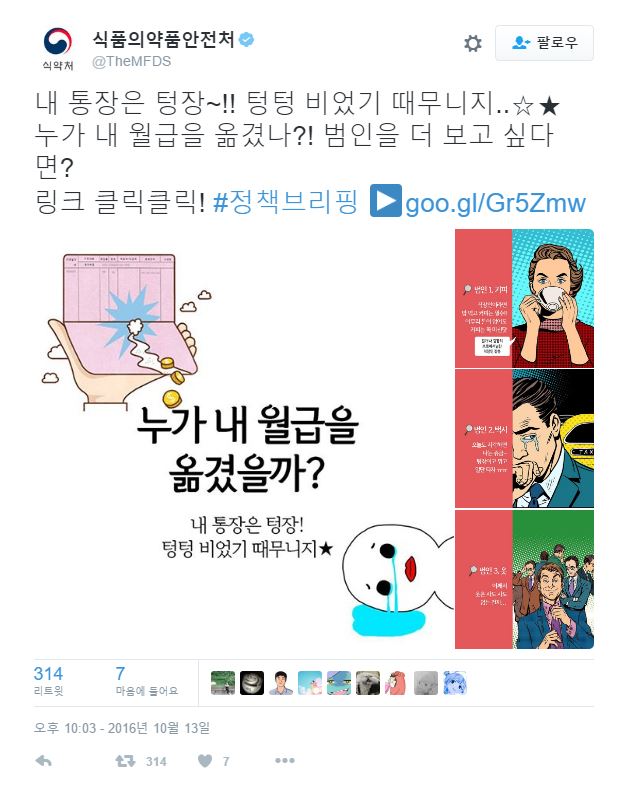Image resolution: width=622 pixels, height=793 pixels.
Task: Open the main salary infographic image
Action: [x=244, y=439]
